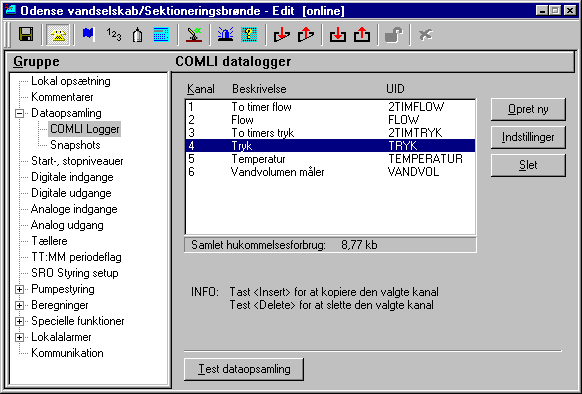The width and height of the screenshot is (582, 394).
Task: Select Start-, stopniveauer in the tree
Action: click(x=77, y=161)
